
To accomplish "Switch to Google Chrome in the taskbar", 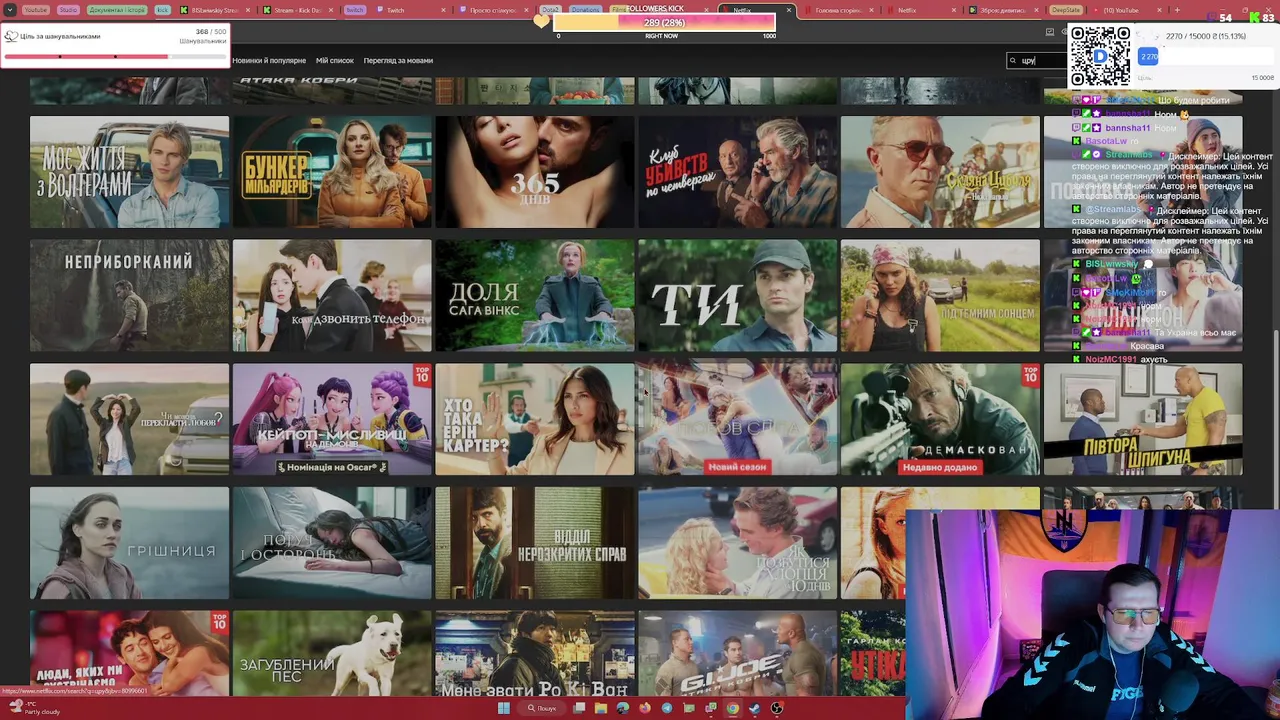I will coord(733,708).
